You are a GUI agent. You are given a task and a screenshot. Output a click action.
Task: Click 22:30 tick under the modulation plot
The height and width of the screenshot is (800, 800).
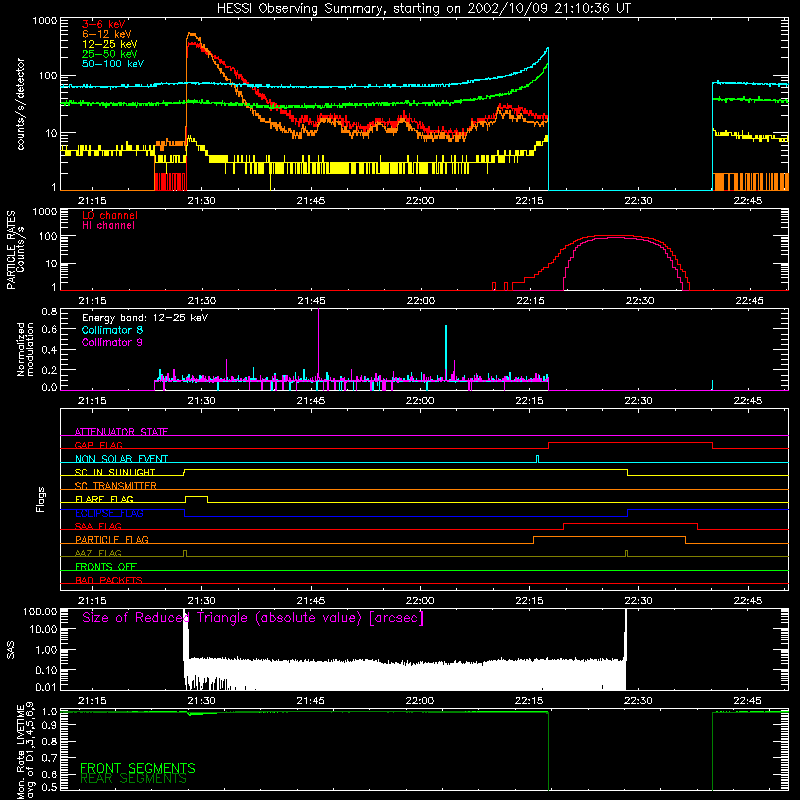coord(638,401)
